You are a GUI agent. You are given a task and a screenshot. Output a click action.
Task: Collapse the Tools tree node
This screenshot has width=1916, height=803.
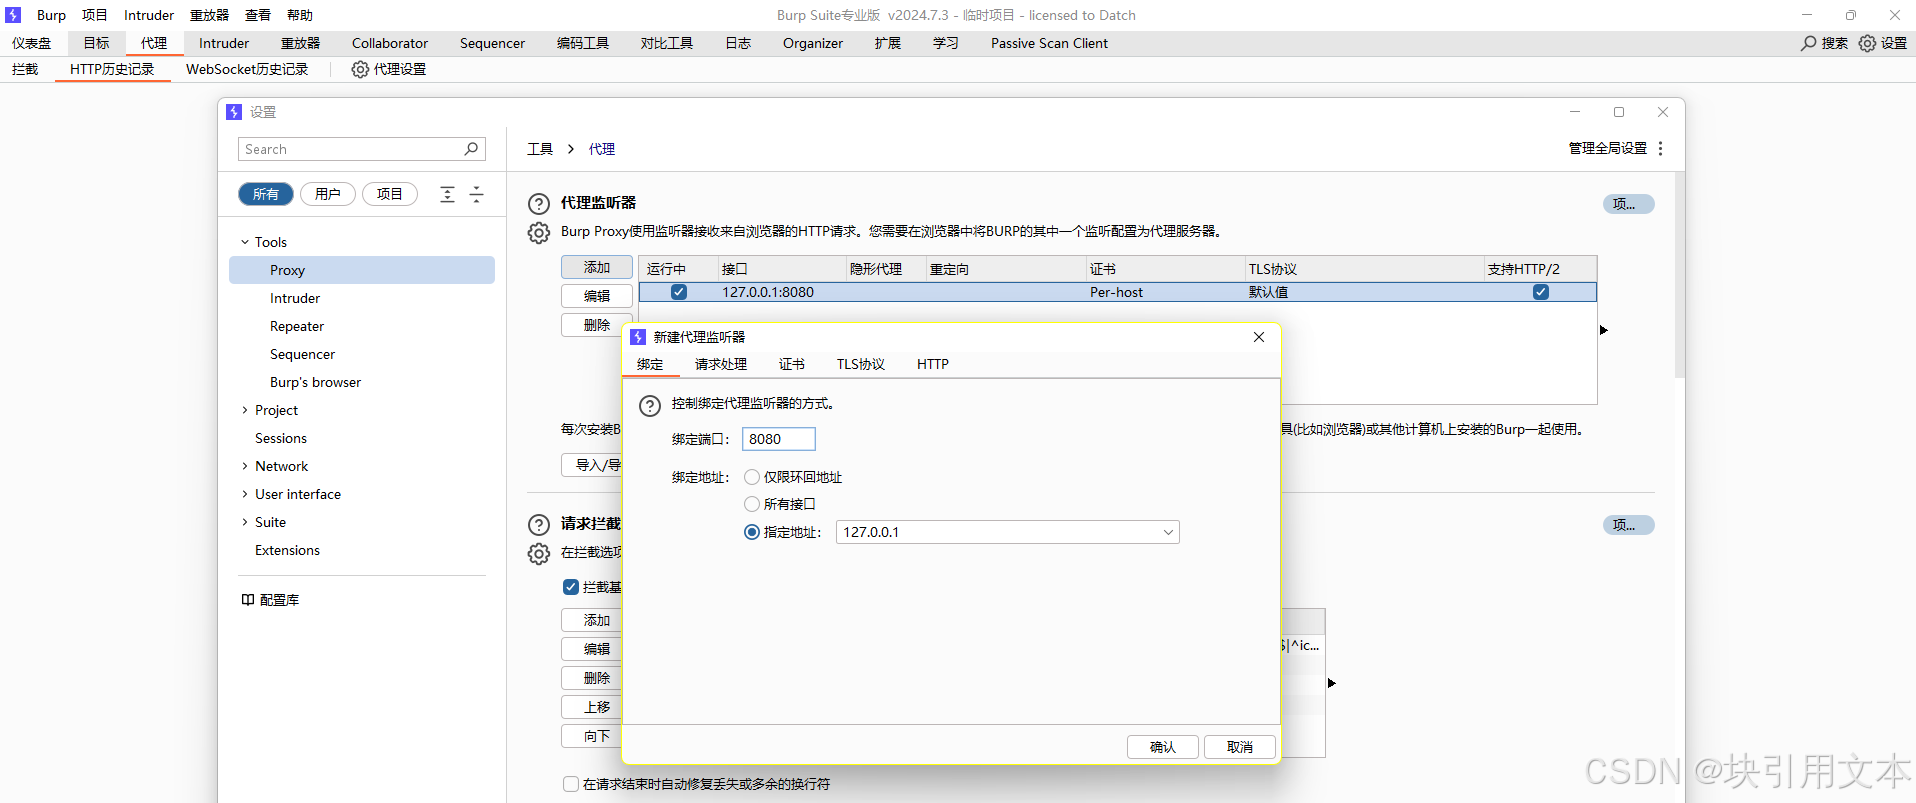(x=245, y=242)
